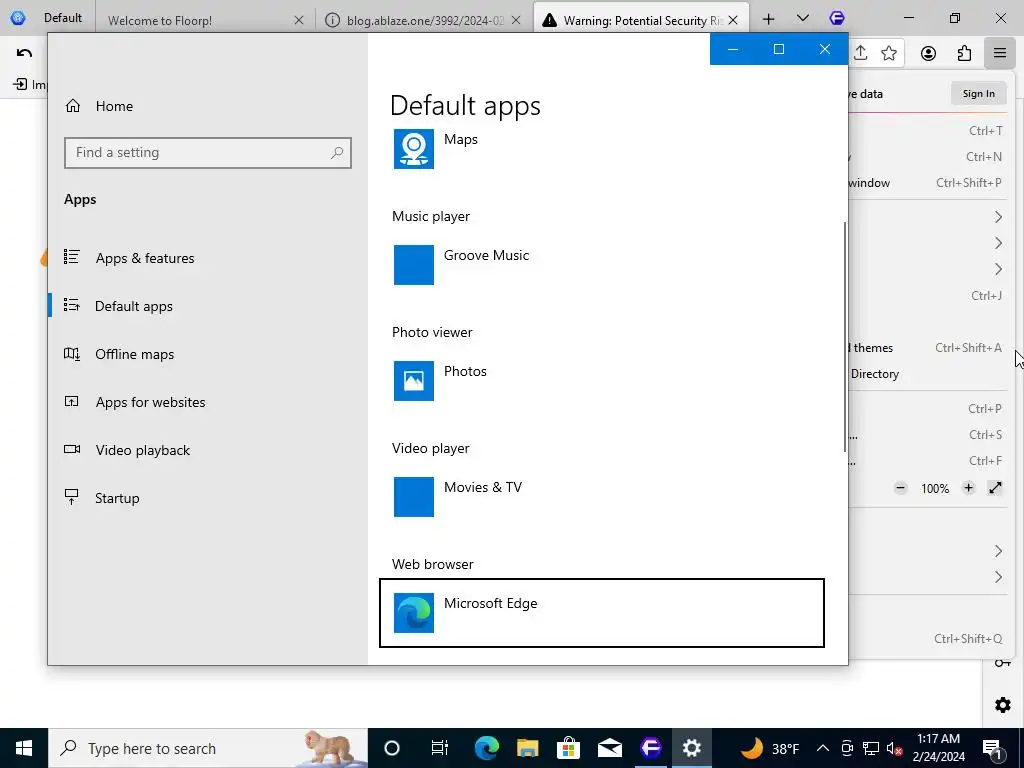The height and width of the screenshot is (768, 1024).
Task: Close the blog.ablaze.one tab
Action: 516,20
